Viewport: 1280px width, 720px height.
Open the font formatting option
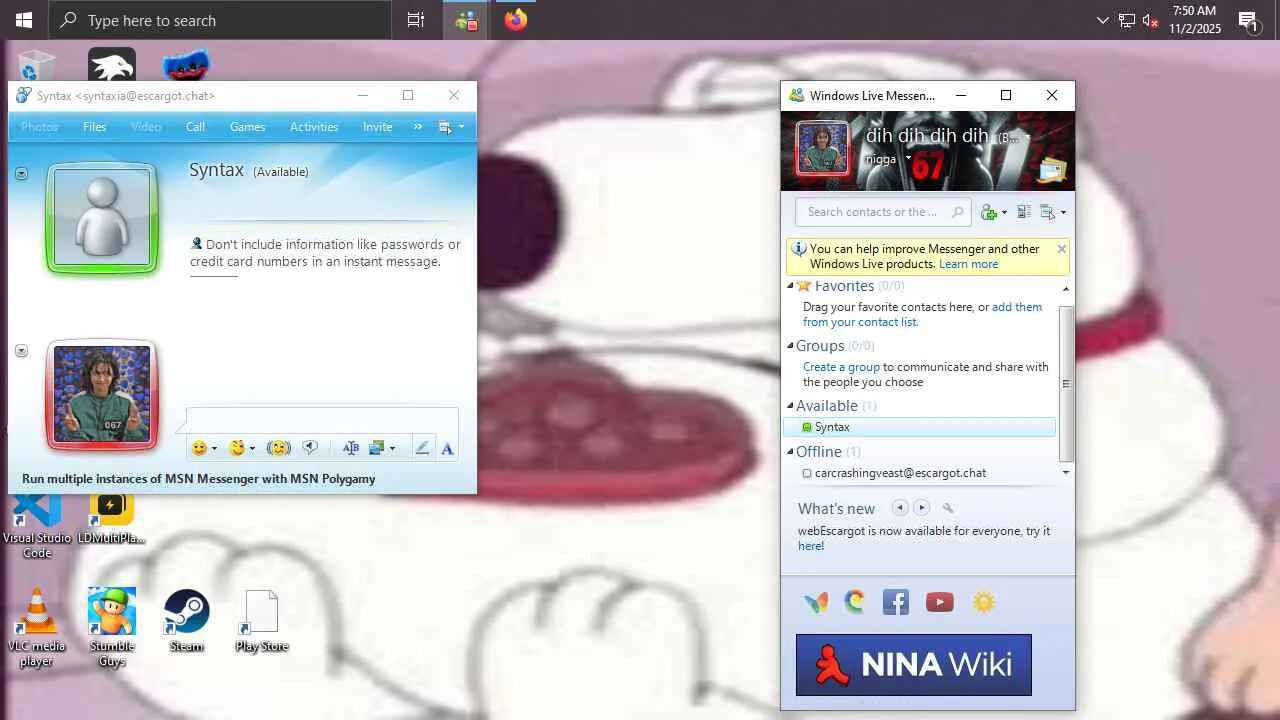coord(447,448)
